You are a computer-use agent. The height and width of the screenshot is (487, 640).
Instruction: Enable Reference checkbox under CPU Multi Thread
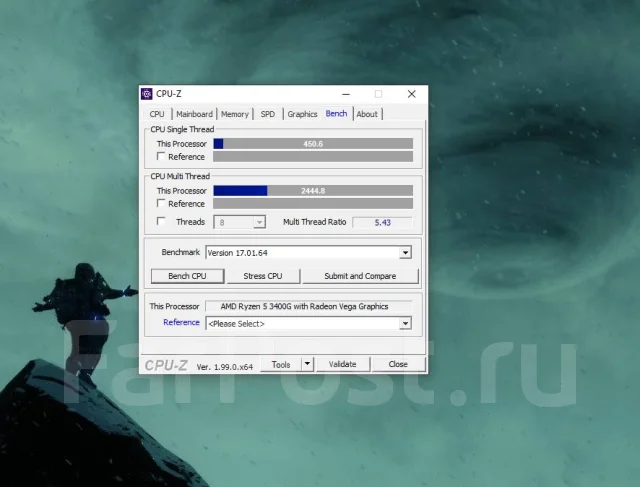pyautogui.click(x=161, y=203)
